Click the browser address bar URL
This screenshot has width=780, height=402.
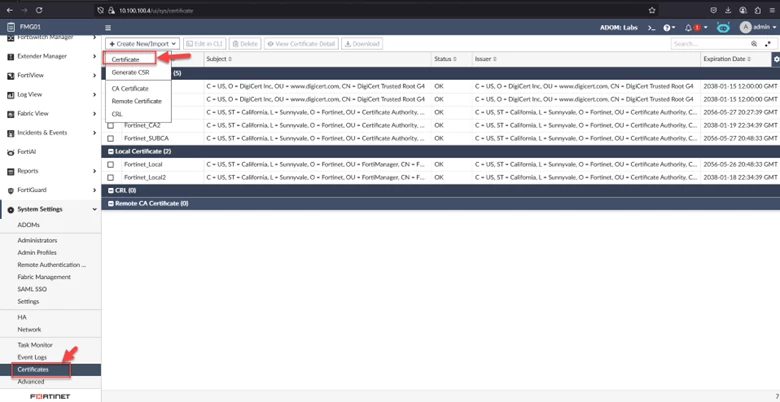pyautogui.click(x=156, y=10)
